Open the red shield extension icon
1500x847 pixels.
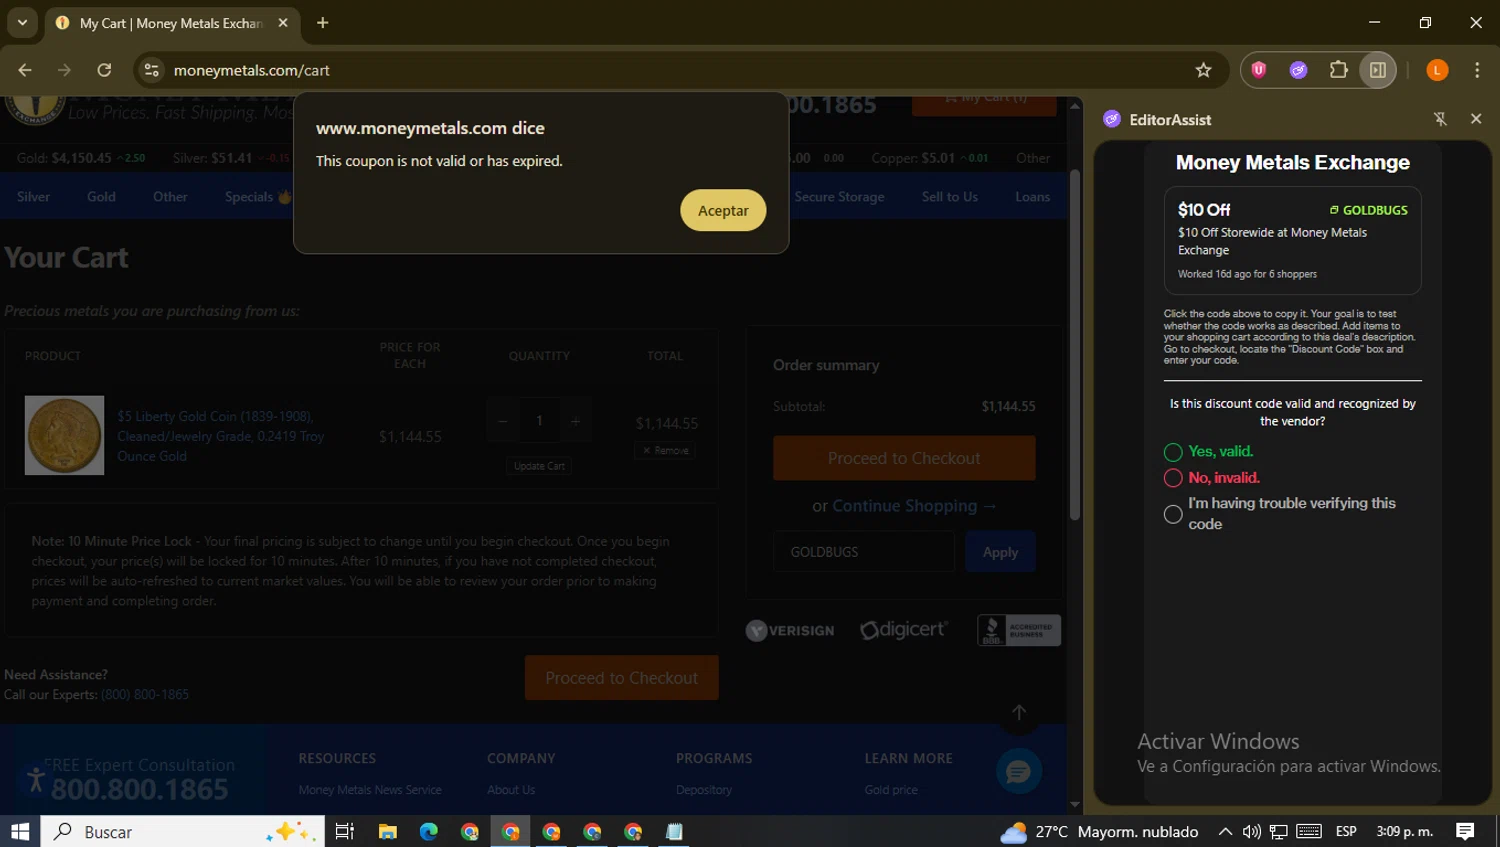1259,70
